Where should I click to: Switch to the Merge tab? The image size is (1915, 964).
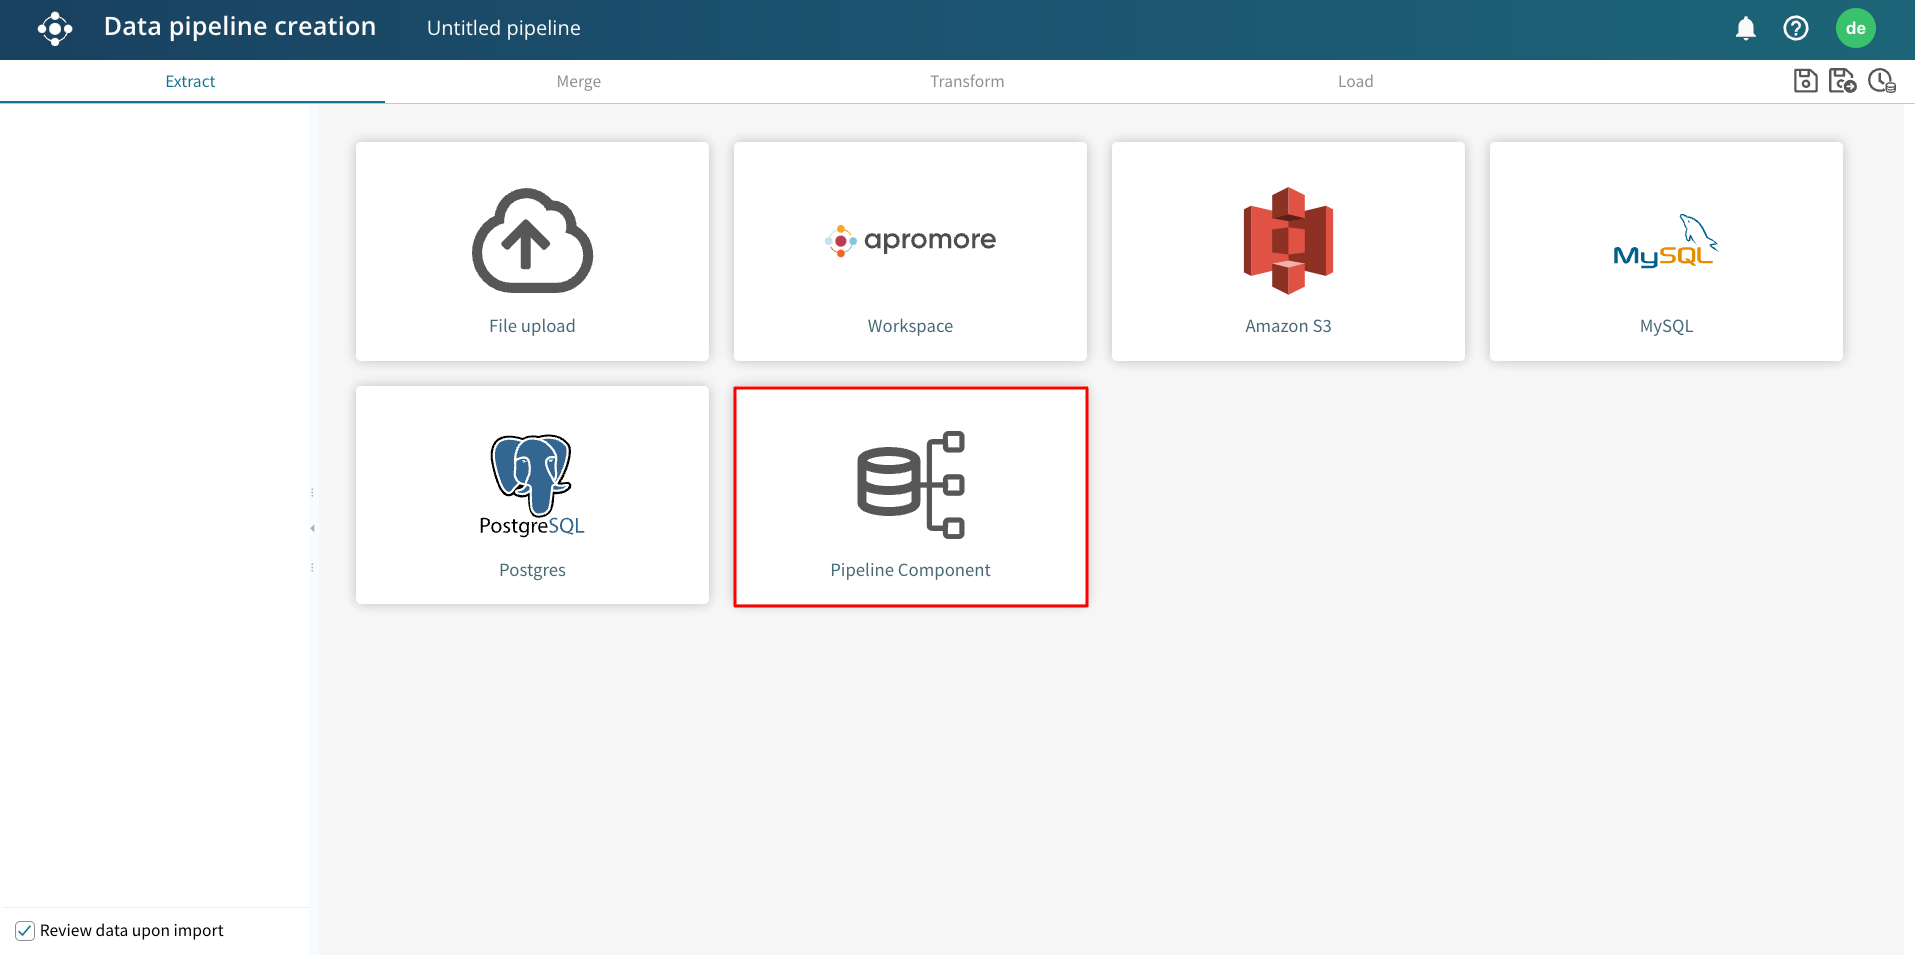578,82
